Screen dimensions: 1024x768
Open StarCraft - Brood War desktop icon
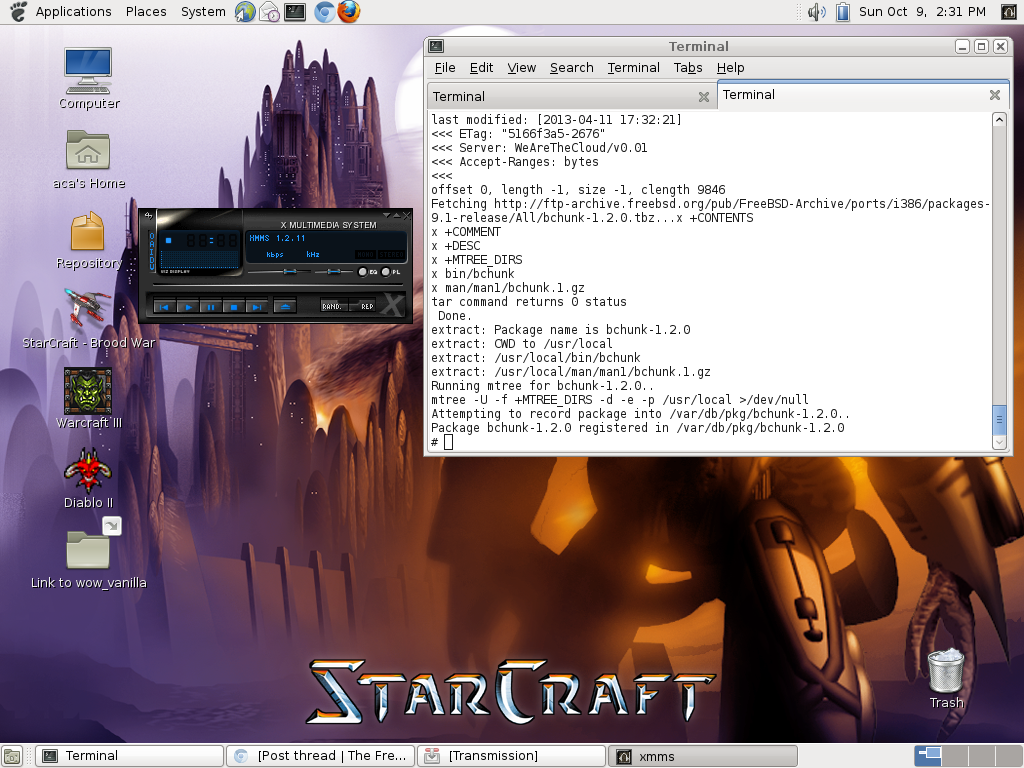tap(88, 309)
